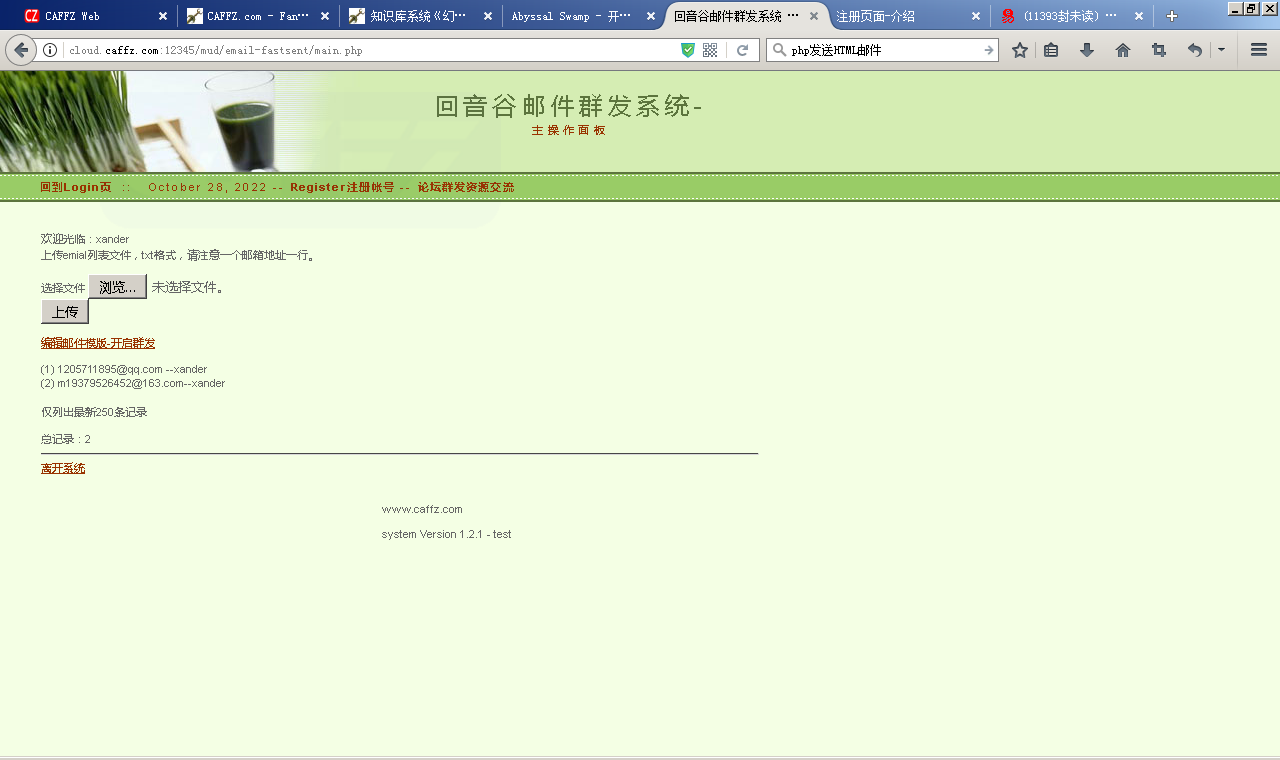Click the site info icon in the address bar
Image resolution: width=1280 pixels, height=760 pixels.
(x=50, y=49)
